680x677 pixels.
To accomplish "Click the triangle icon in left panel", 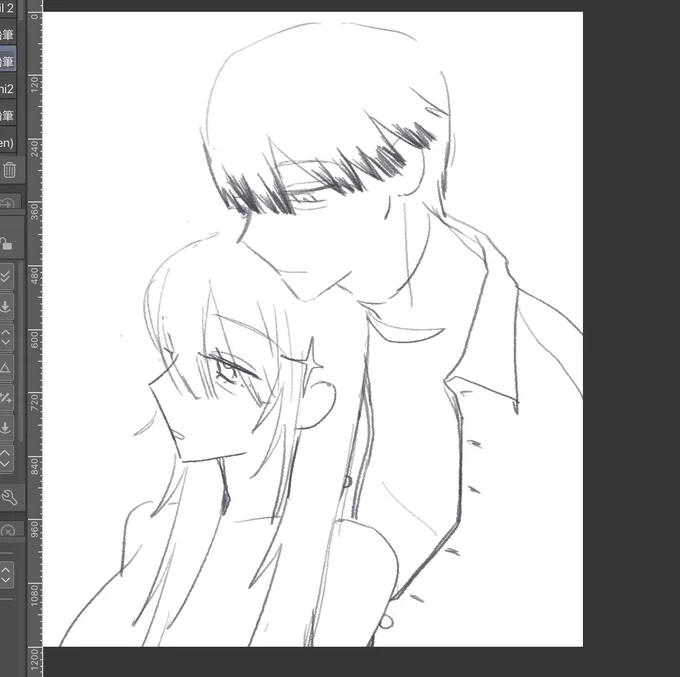I will 5,368.
